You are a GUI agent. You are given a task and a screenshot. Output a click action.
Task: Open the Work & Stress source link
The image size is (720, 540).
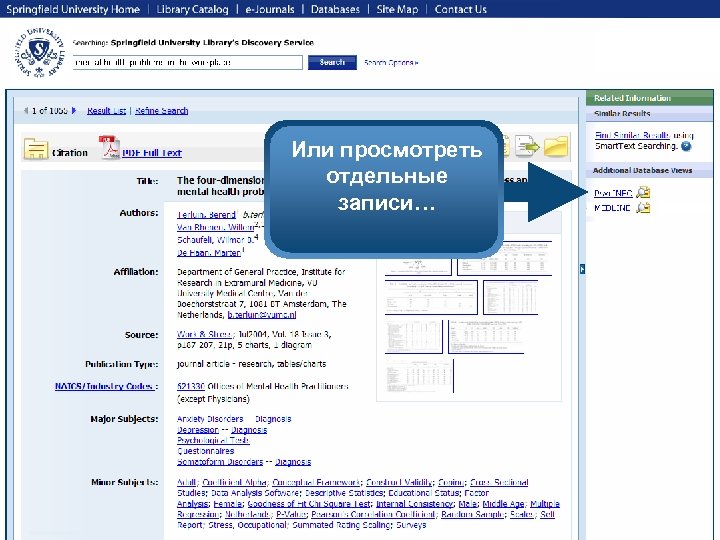205,334
